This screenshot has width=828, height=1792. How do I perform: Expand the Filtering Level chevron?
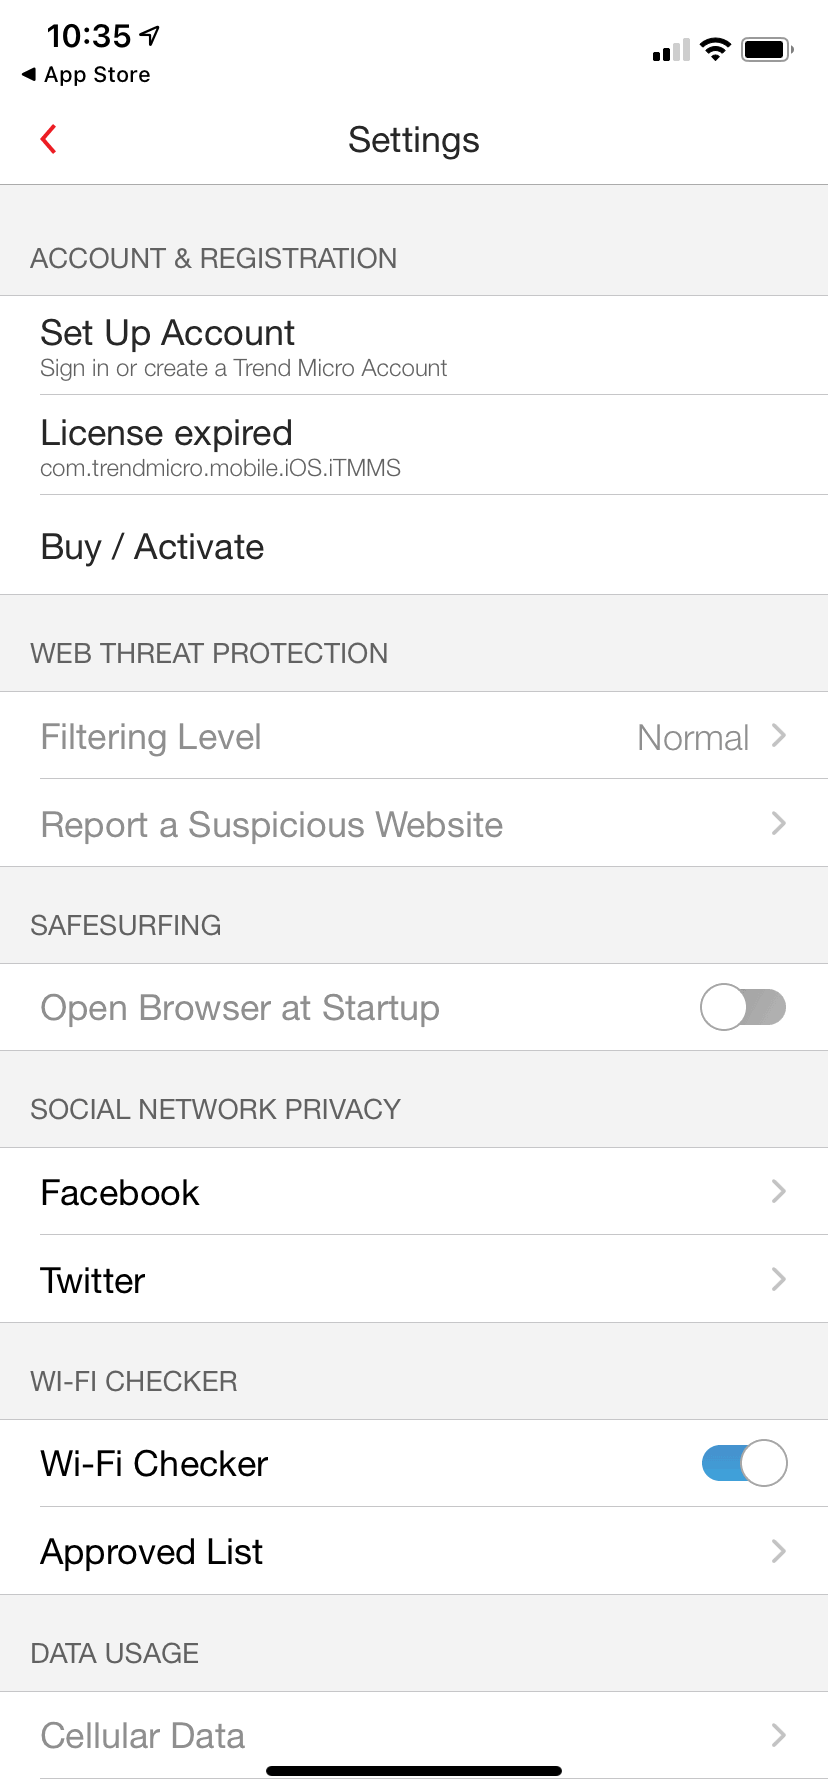779,736
